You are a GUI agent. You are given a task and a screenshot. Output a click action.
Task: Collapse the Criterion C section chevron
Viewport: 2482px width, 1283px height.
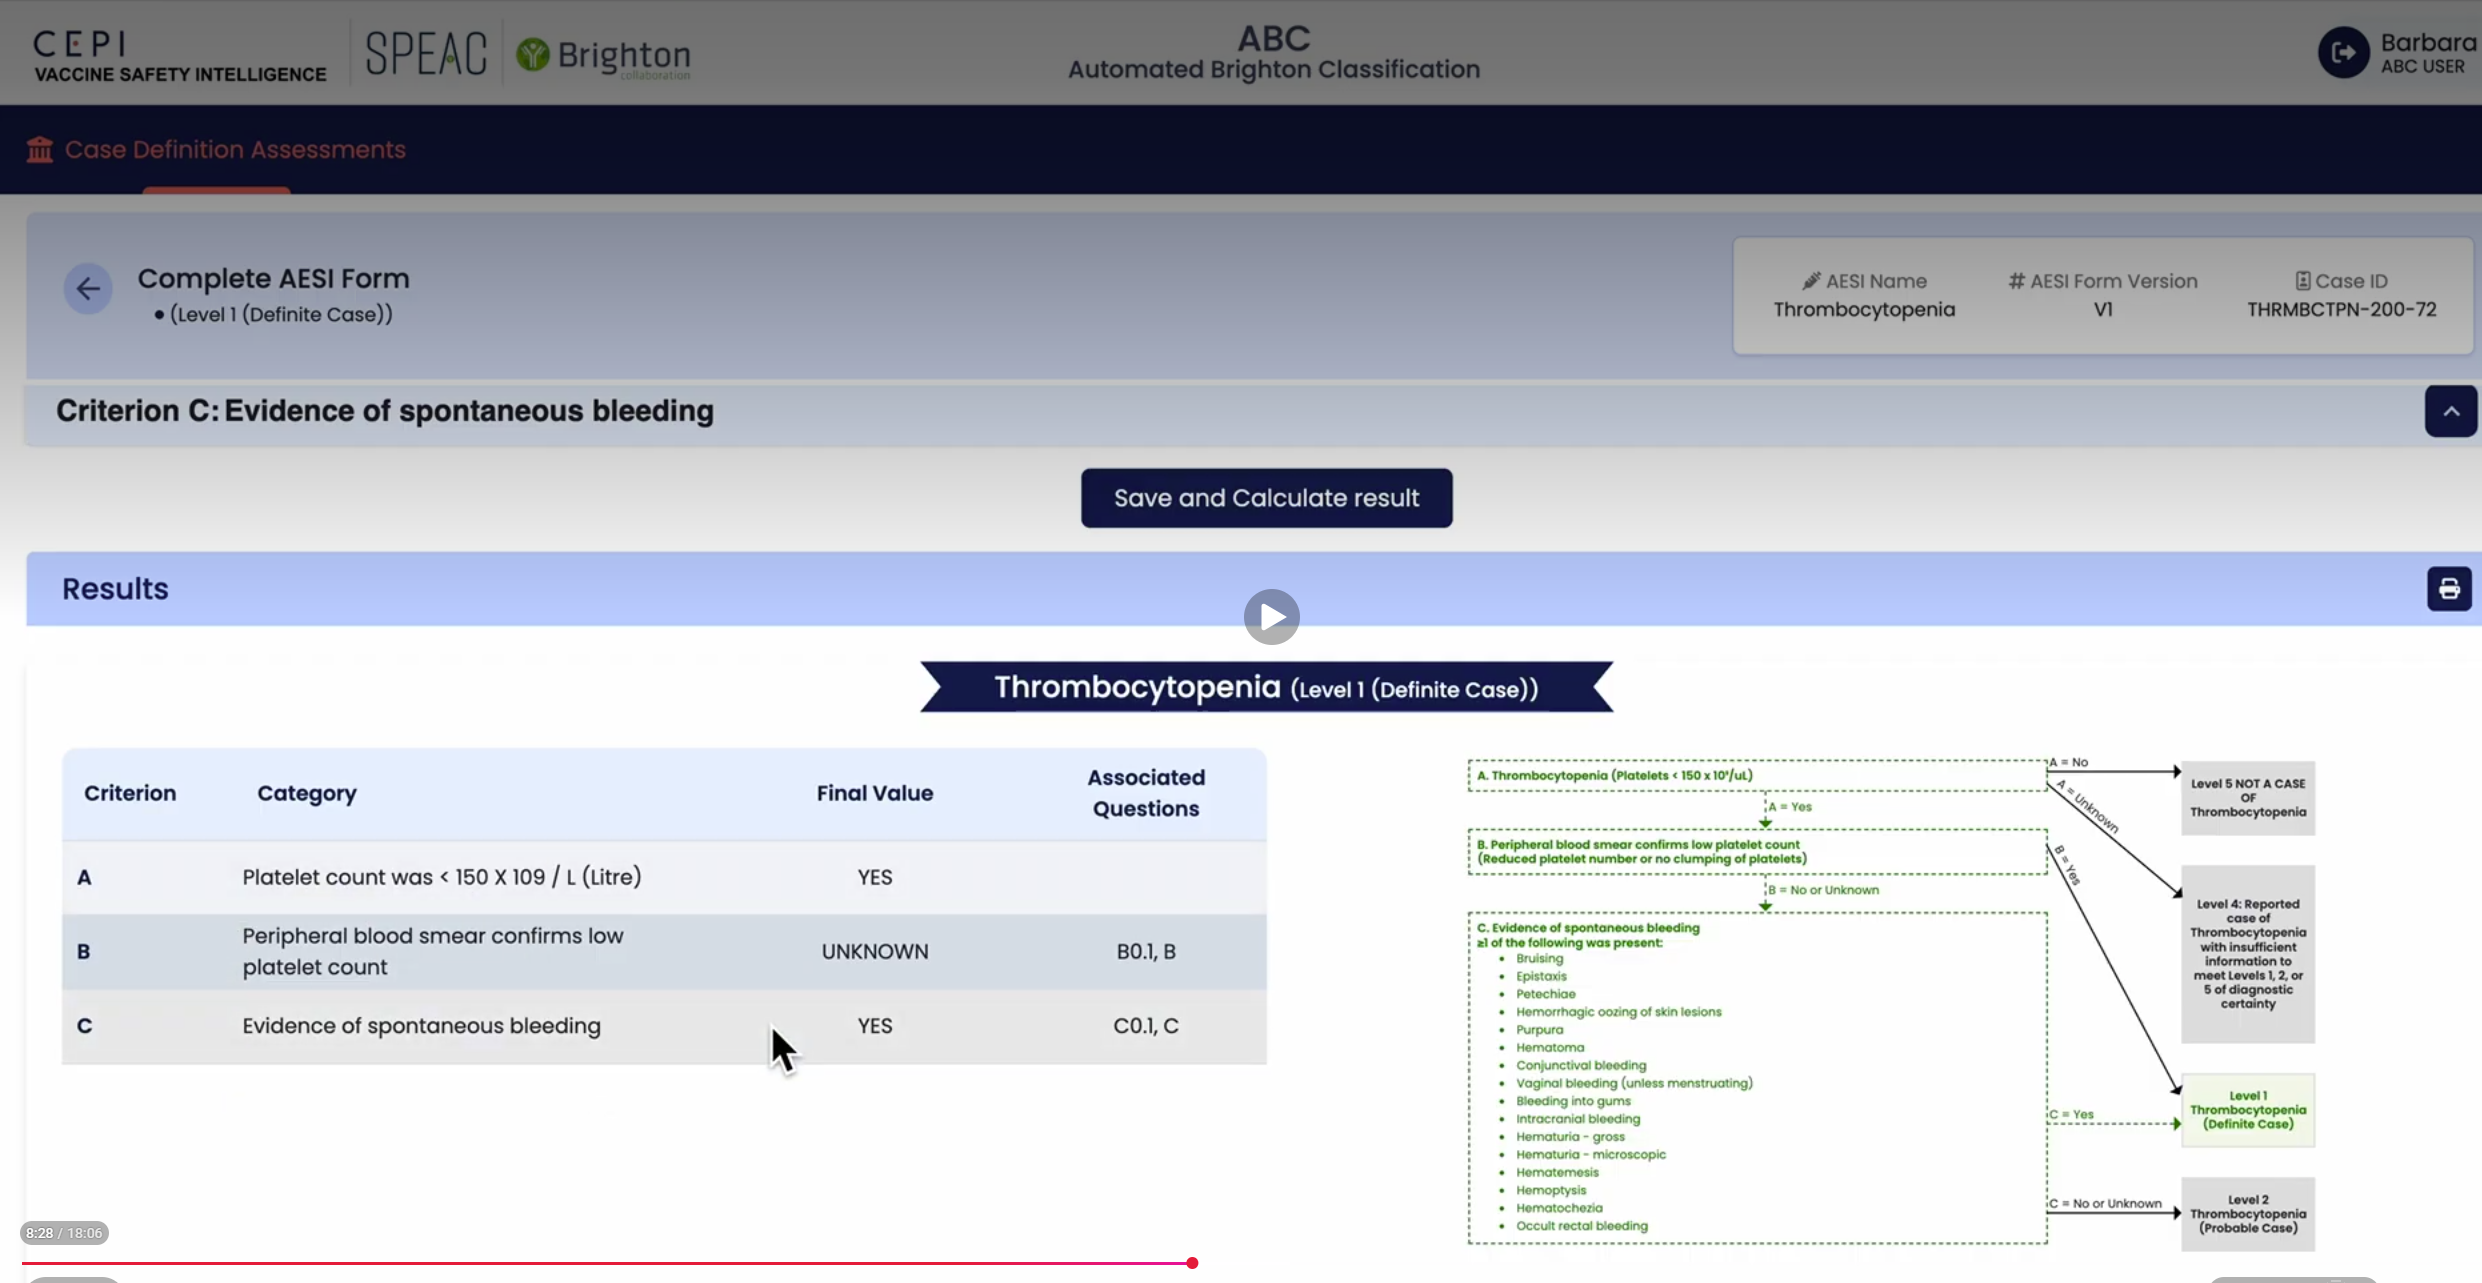tap(2451, 411)
